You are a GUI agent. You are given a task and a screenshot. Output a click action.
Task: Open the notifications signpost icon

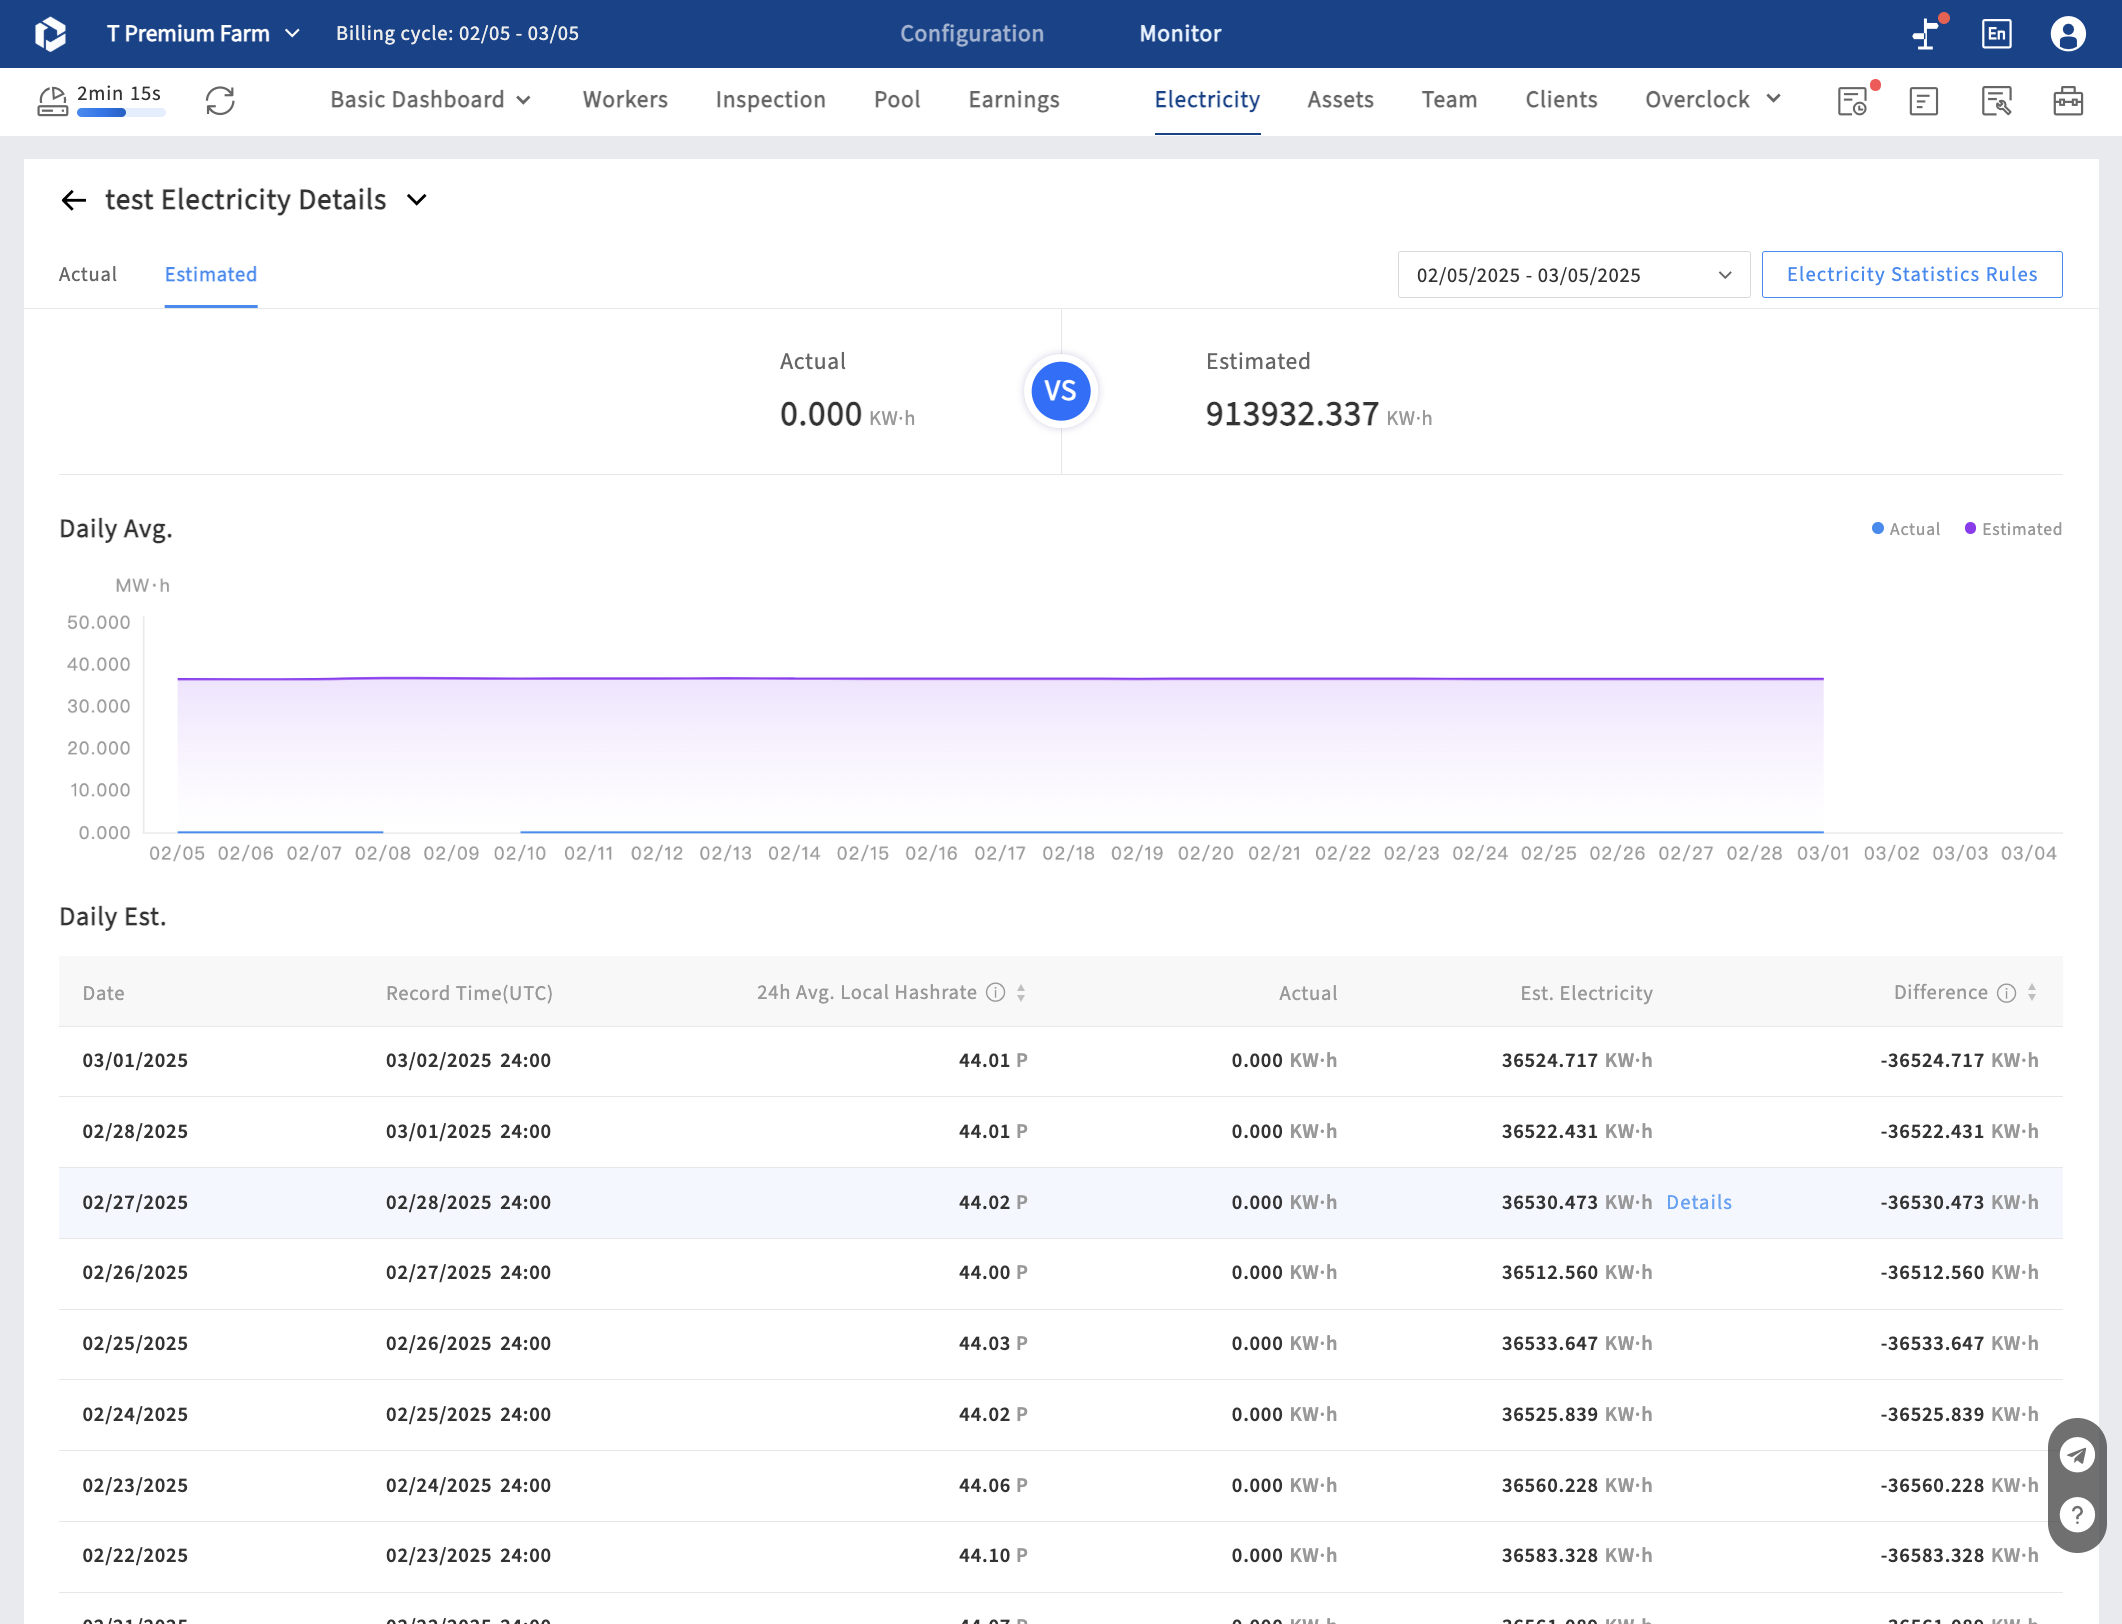coord(1926,33)
